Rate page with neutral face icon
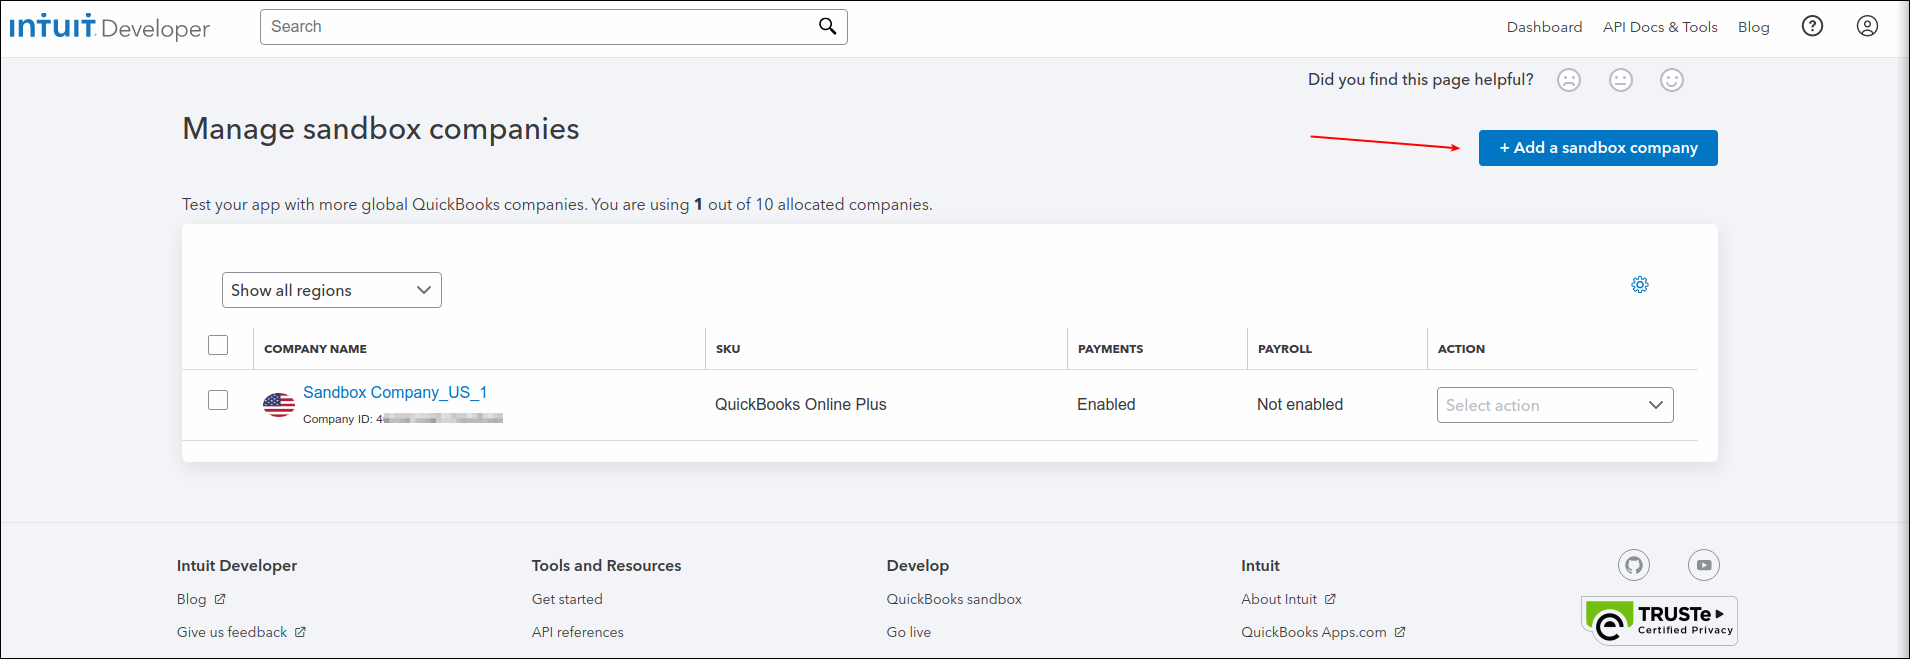Screen dimensions: 1910x659 click(x=1621, y=80)
